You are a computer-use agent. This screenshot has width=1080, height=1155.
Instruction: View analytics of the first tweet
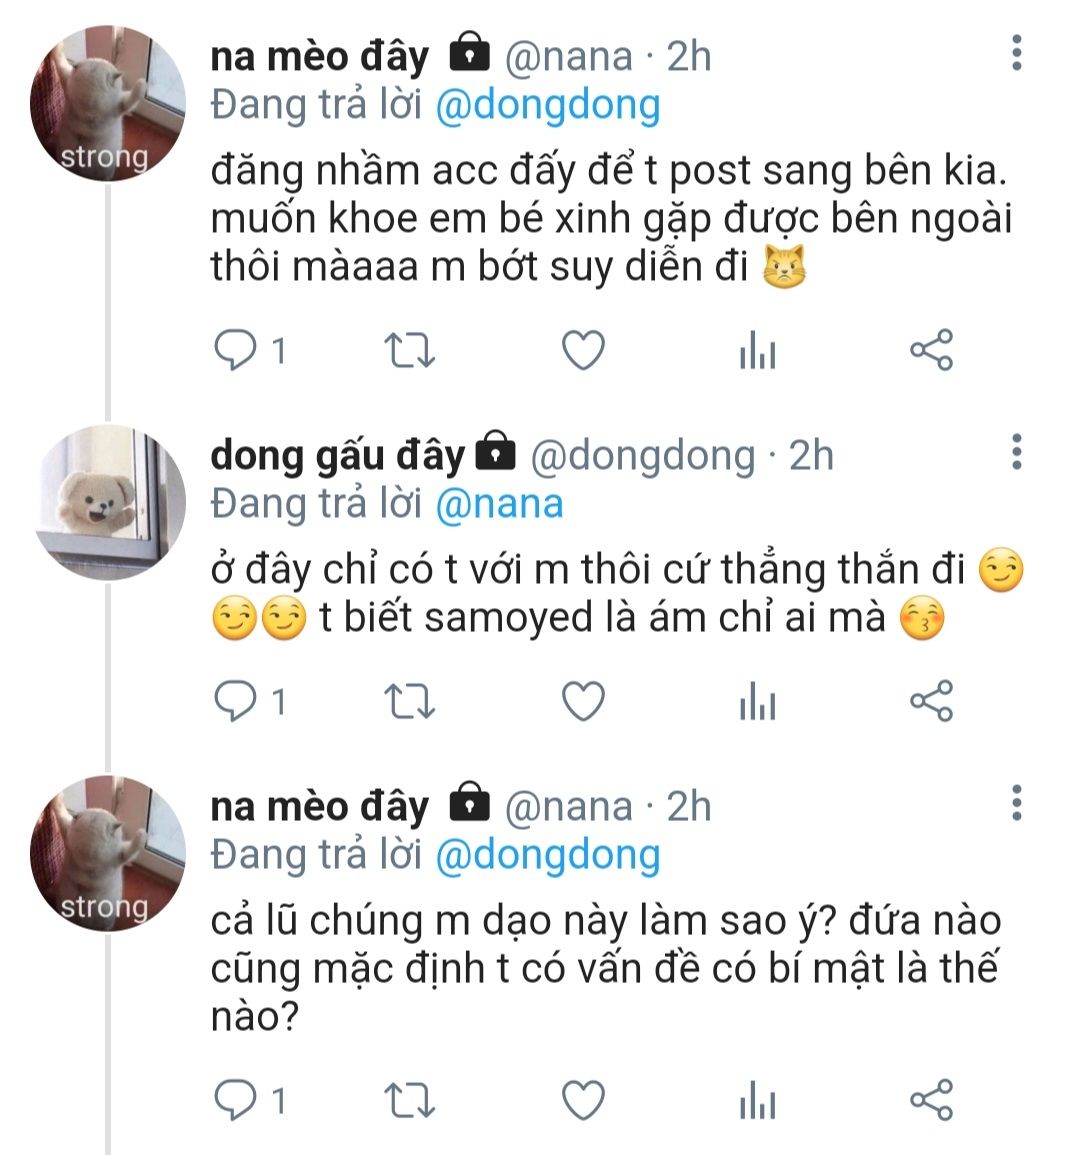point(757,352)
